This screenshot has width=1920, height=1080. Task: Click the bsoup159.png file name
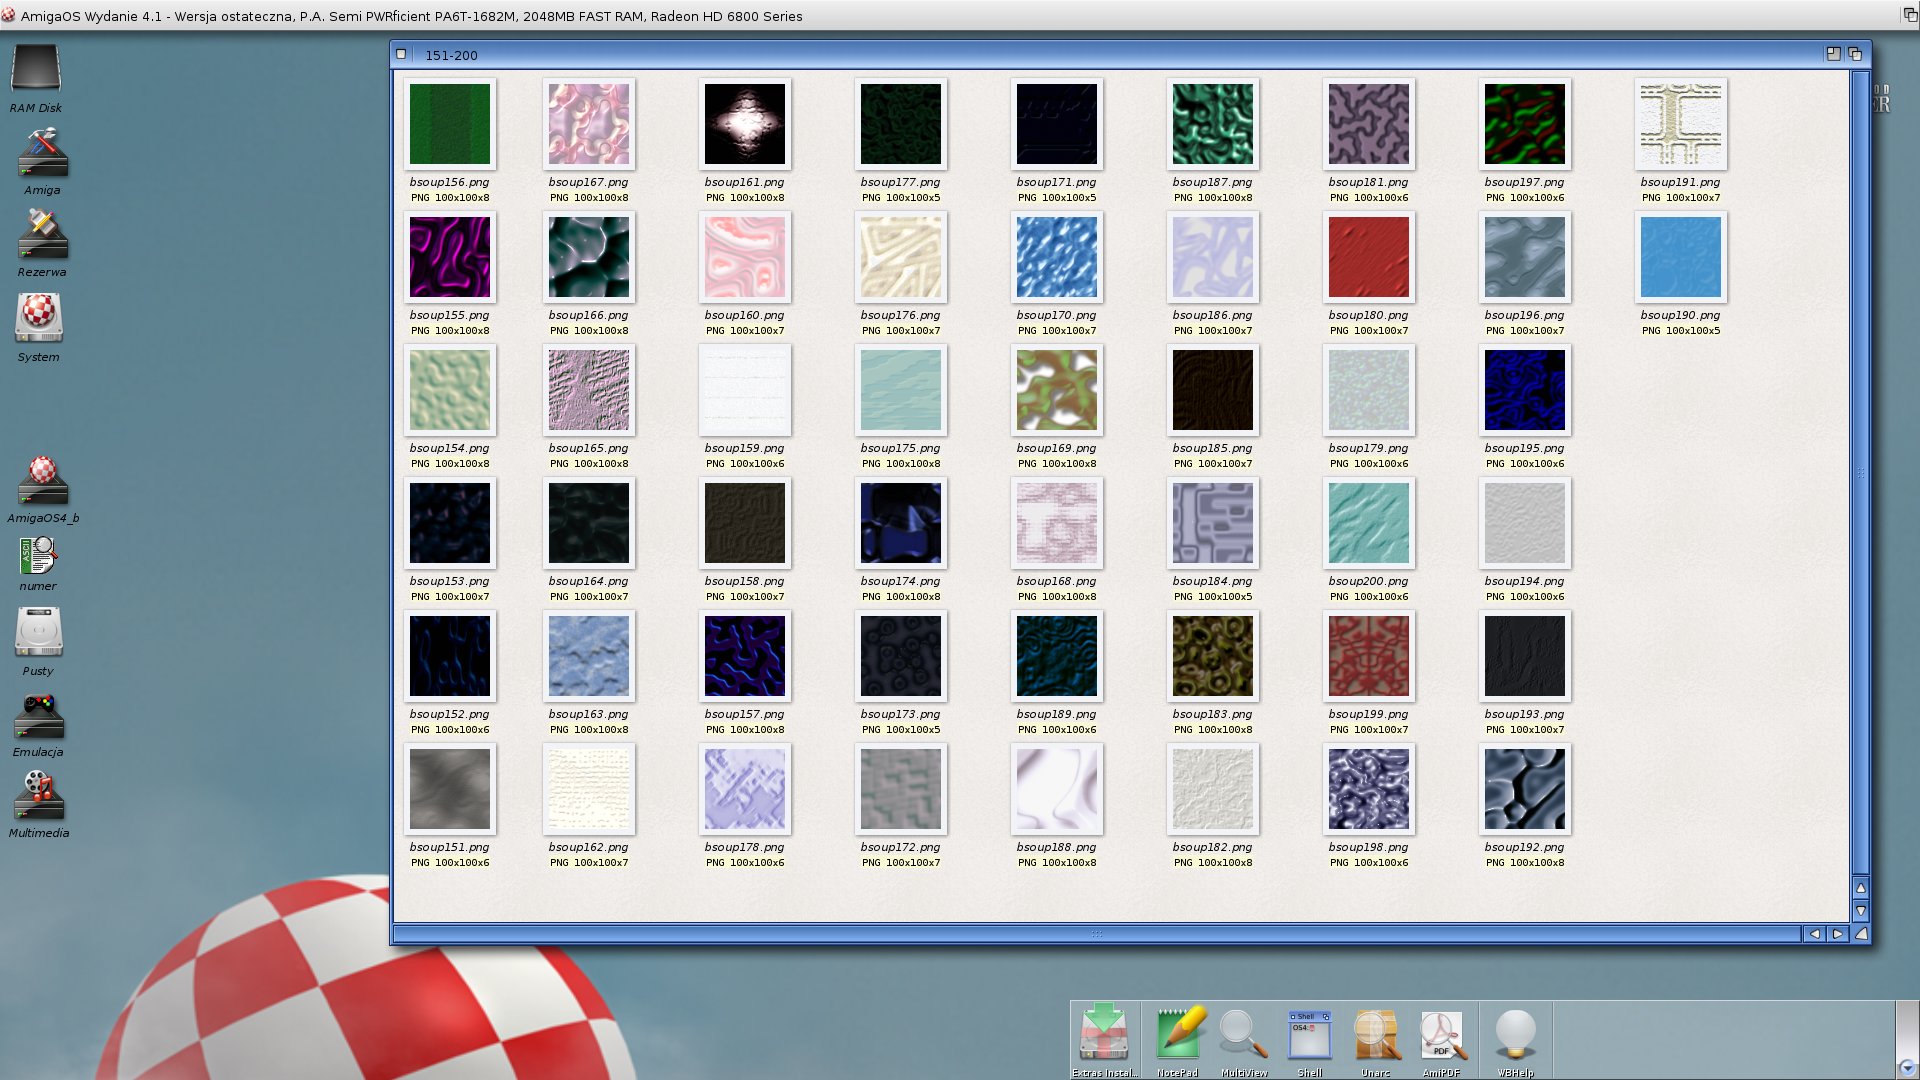[745, 448]
